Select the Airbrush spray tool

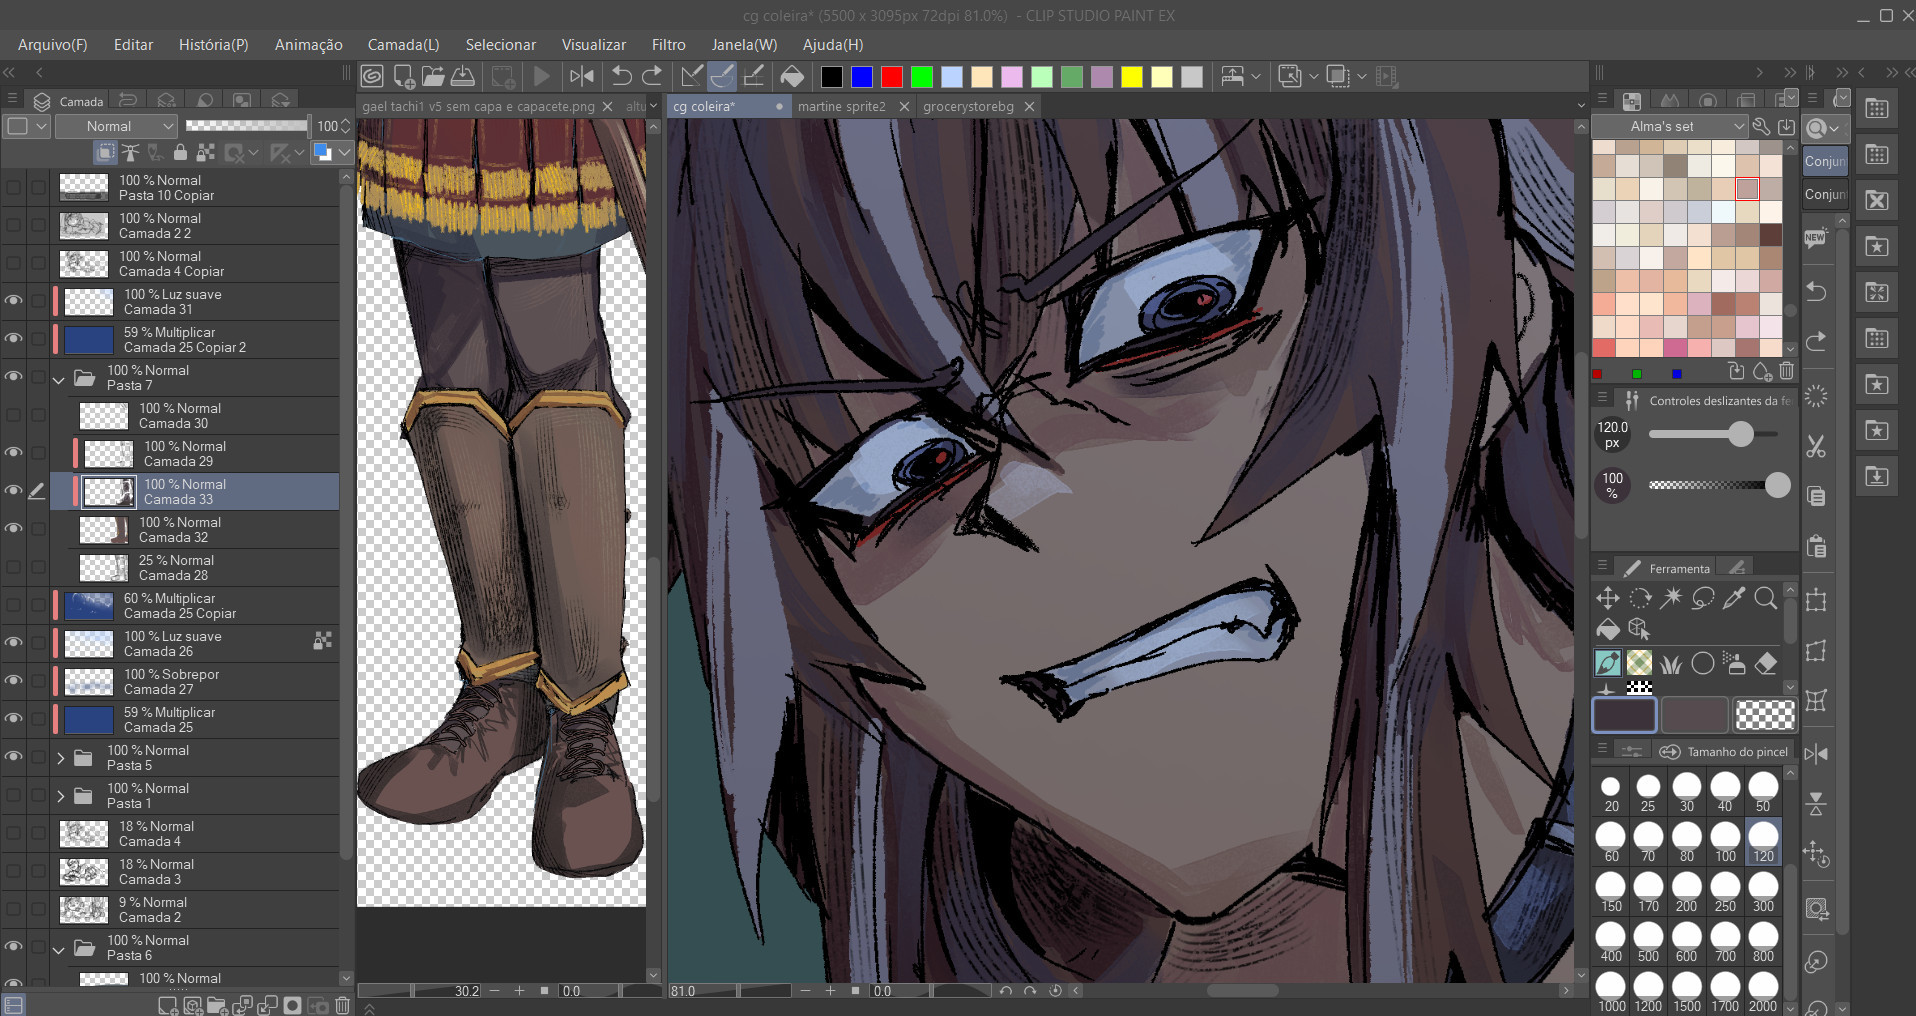coord(1735,662)
